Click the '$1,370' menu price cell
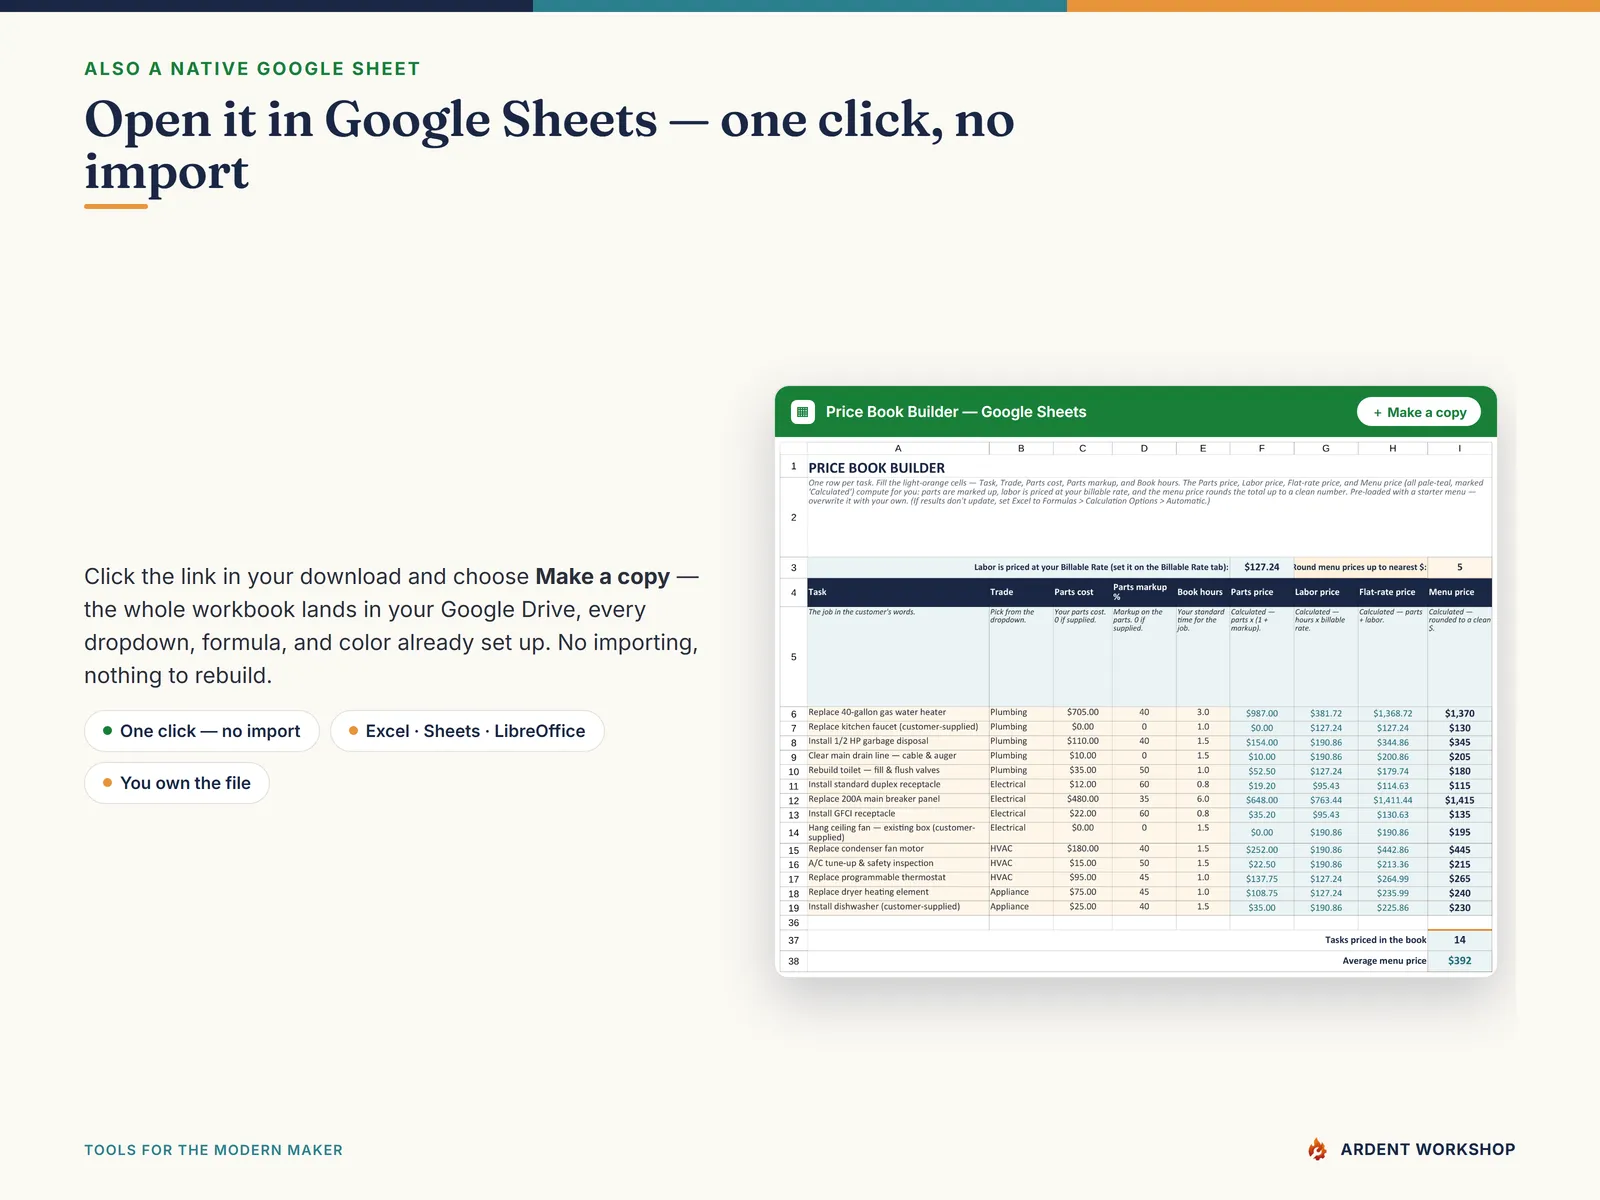Viewport: 1600px width, 1200px height. 1460,713
